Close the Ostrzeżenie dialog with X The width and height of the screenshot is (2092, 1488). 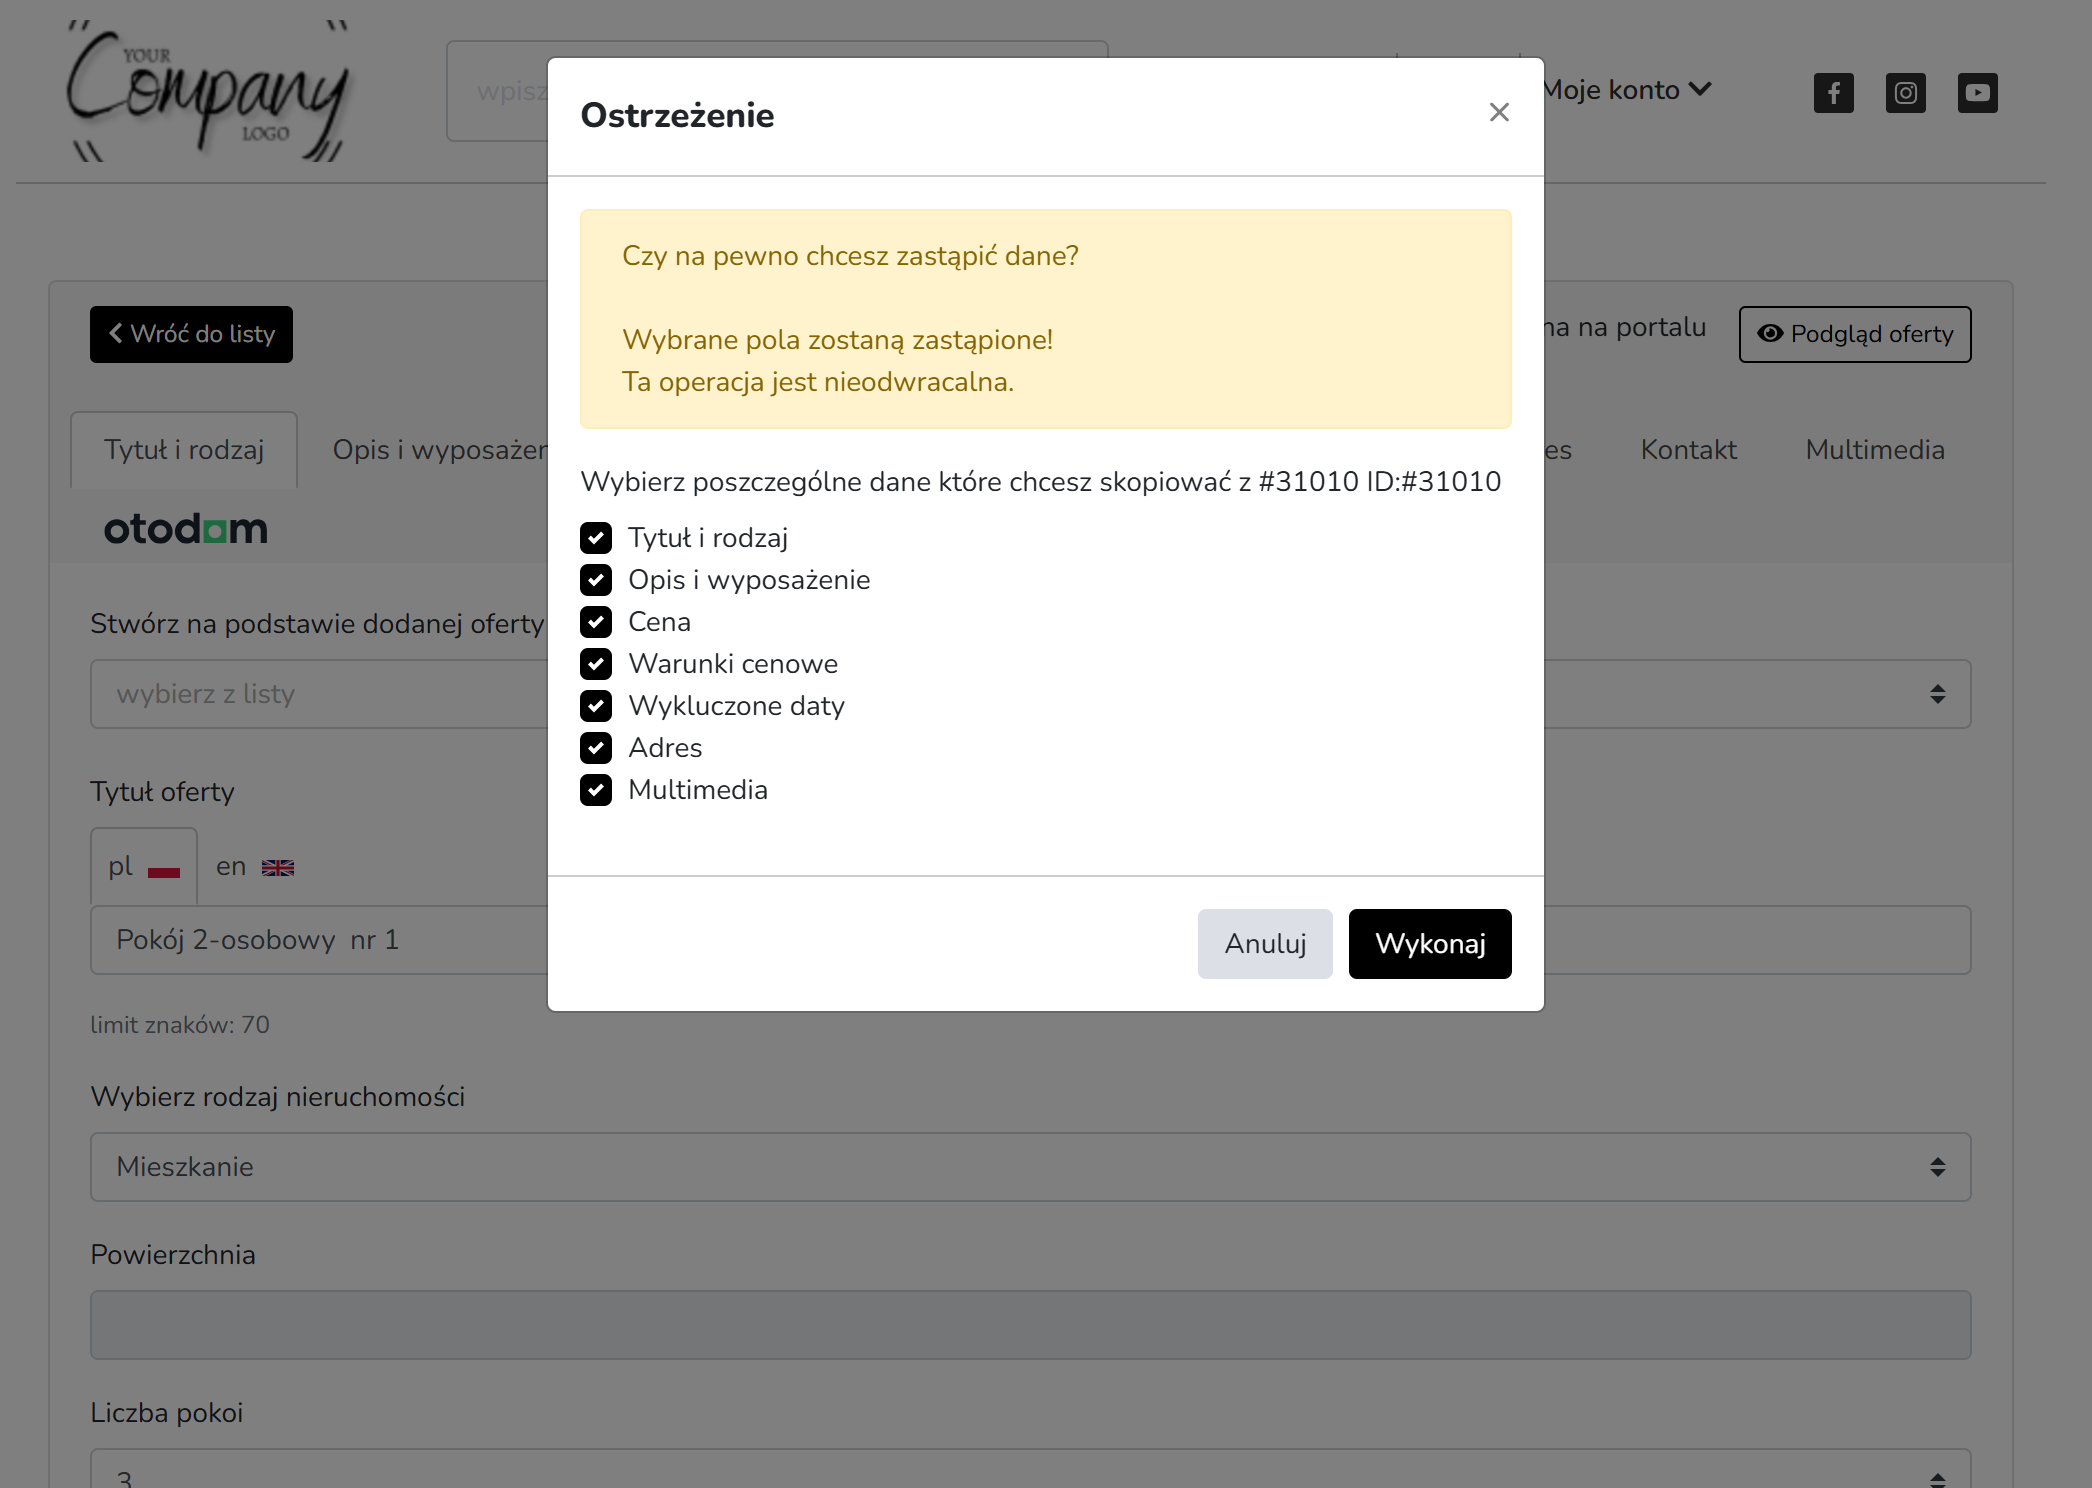(x=1498, y=113)
